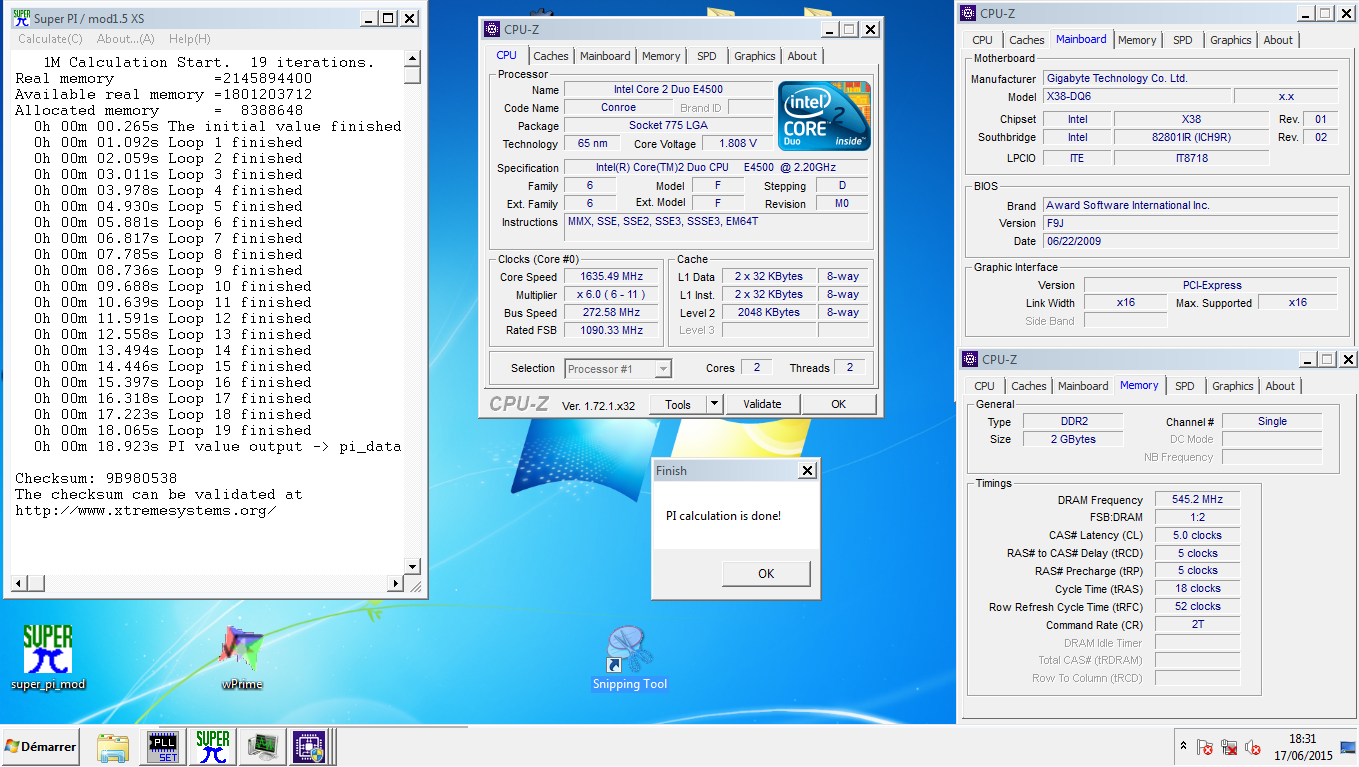Open the Snipping Tool desktop shortcut
The width and height of the screenshot is (1359, 767).
[629, 656]
